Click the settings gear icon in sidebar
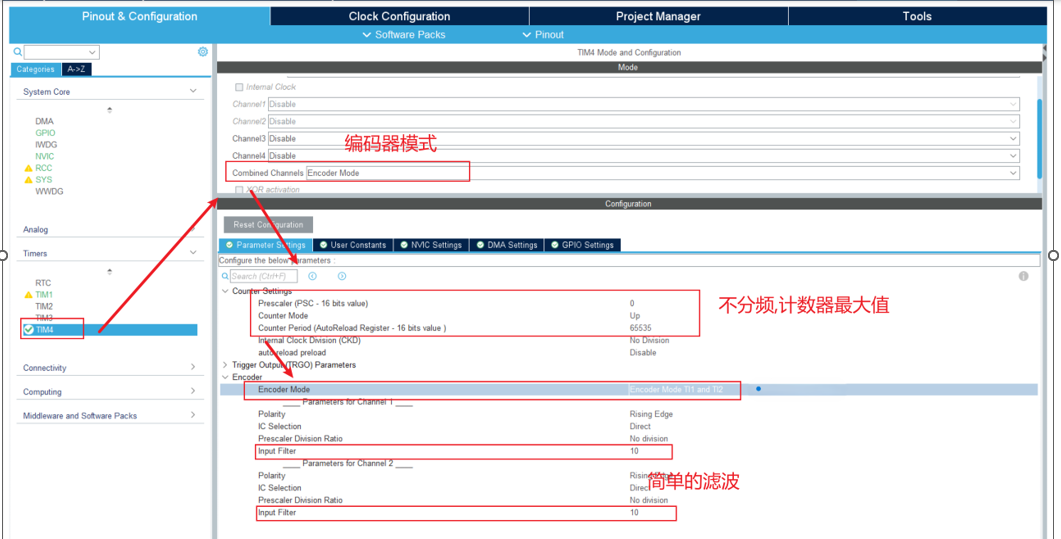Viewport: 1061px width, 539px height. (203, 52)
